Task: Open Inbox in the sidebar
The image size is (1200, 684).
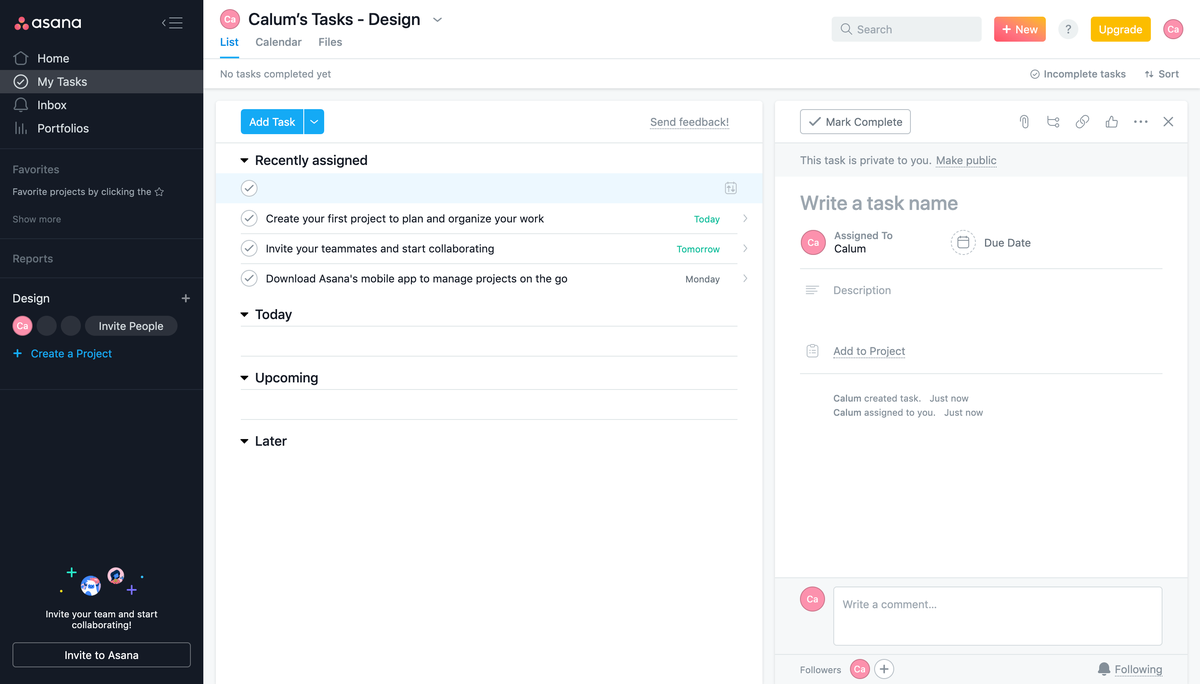Action: (52, 105)
